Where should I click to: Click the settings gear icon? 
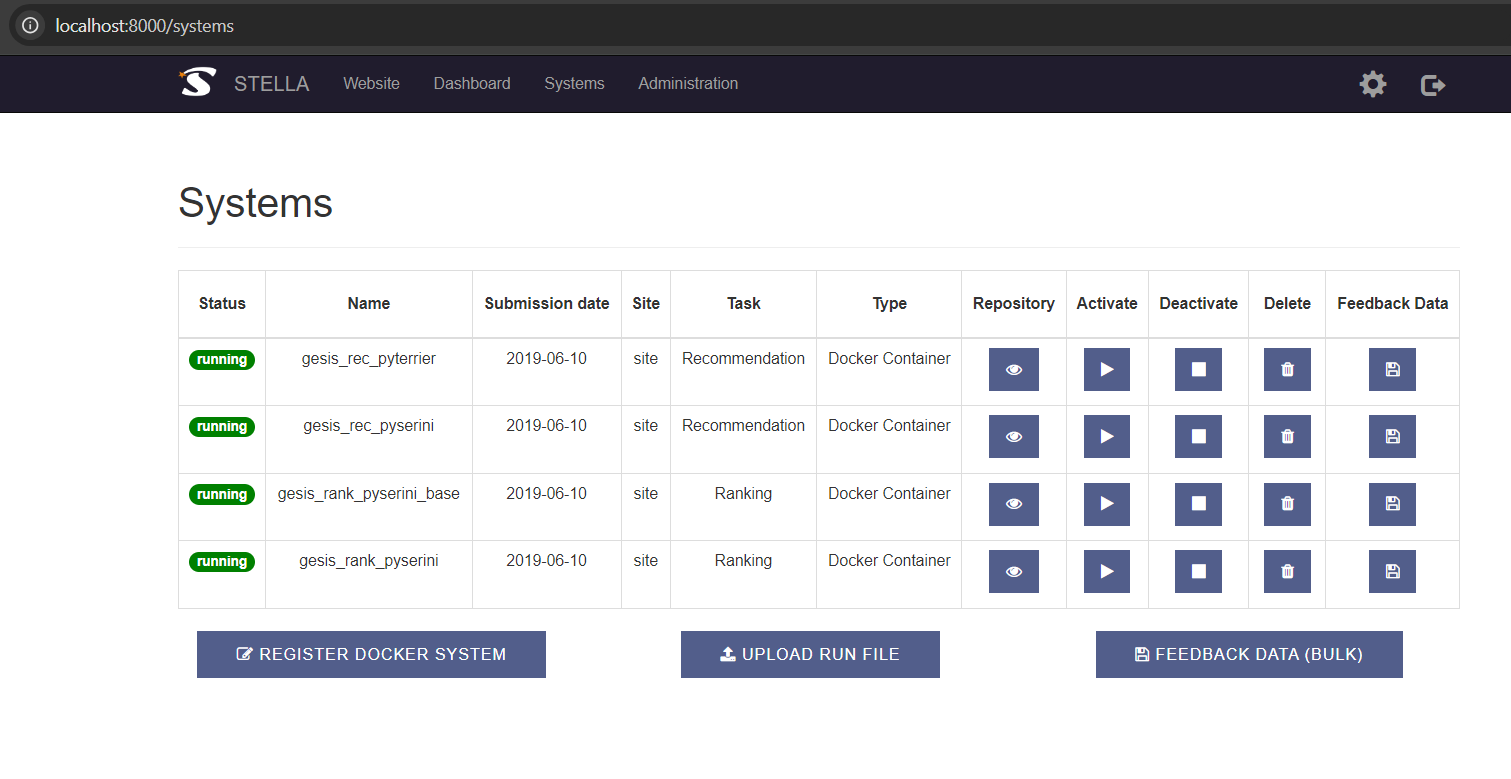(x=1373, y=85)
